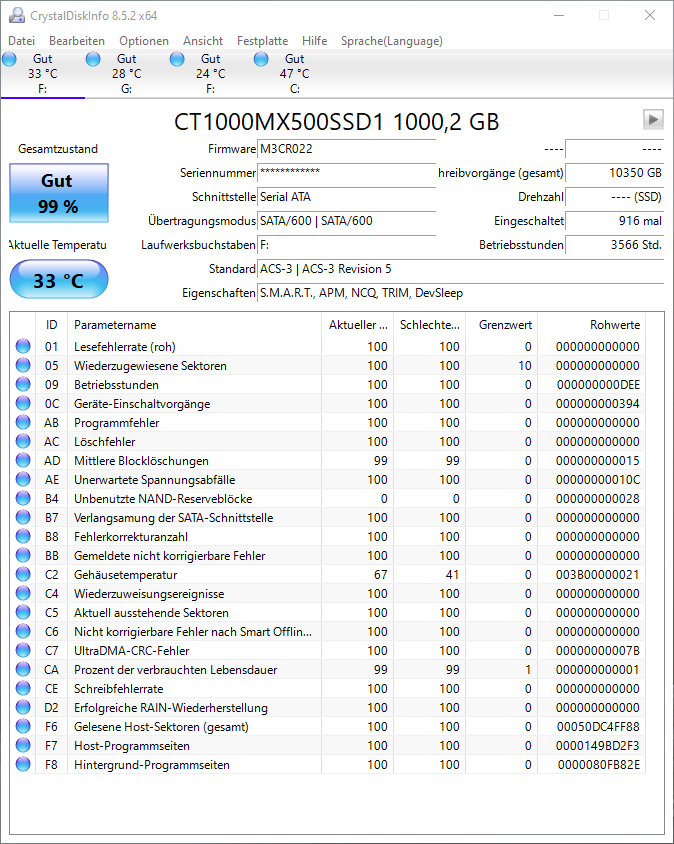
Task: Open the Optionen menu
Action: 144,41
